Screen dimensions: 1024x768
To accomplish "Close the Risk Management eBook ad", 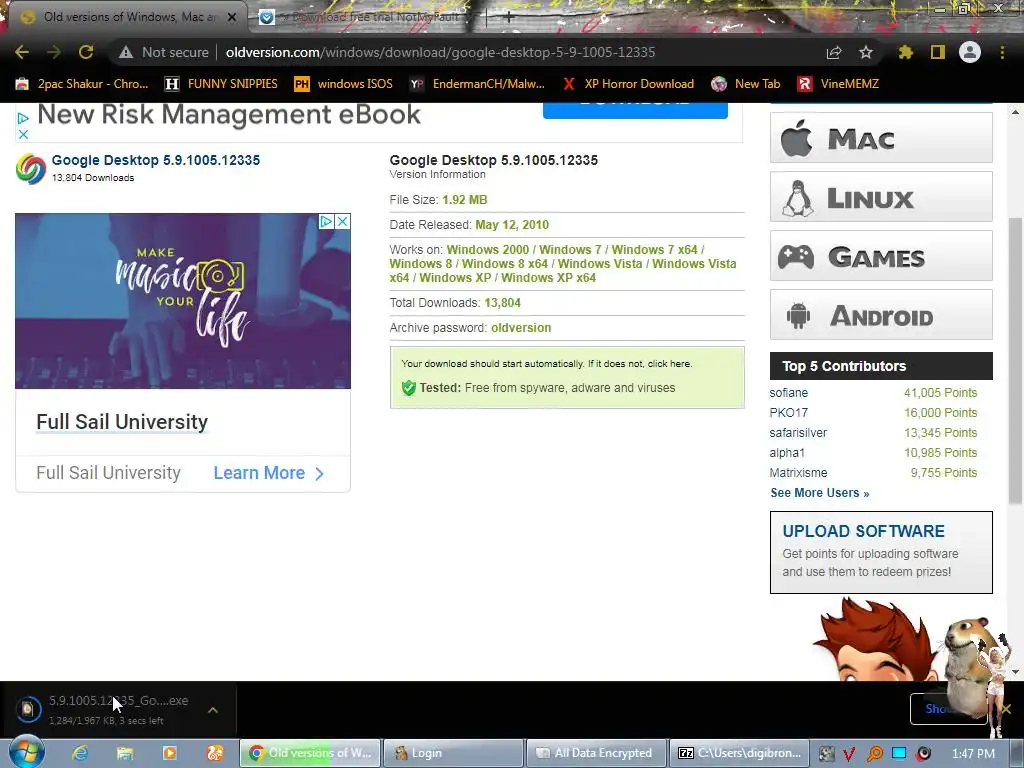I will coord(23,135).
